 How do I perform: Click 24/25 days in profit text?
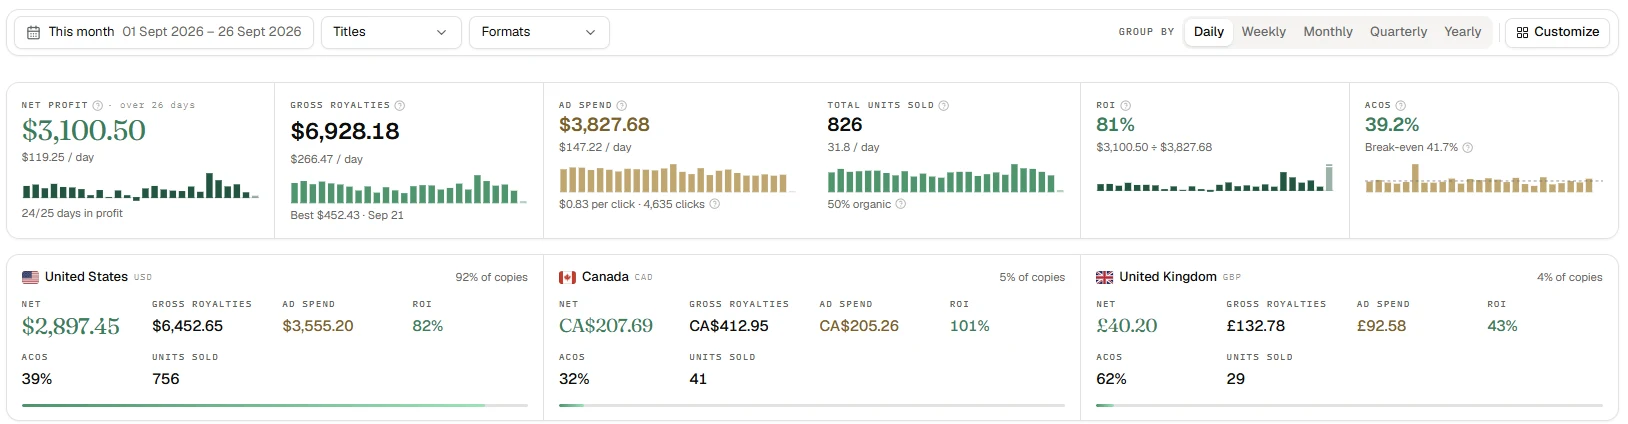[72, 213]
